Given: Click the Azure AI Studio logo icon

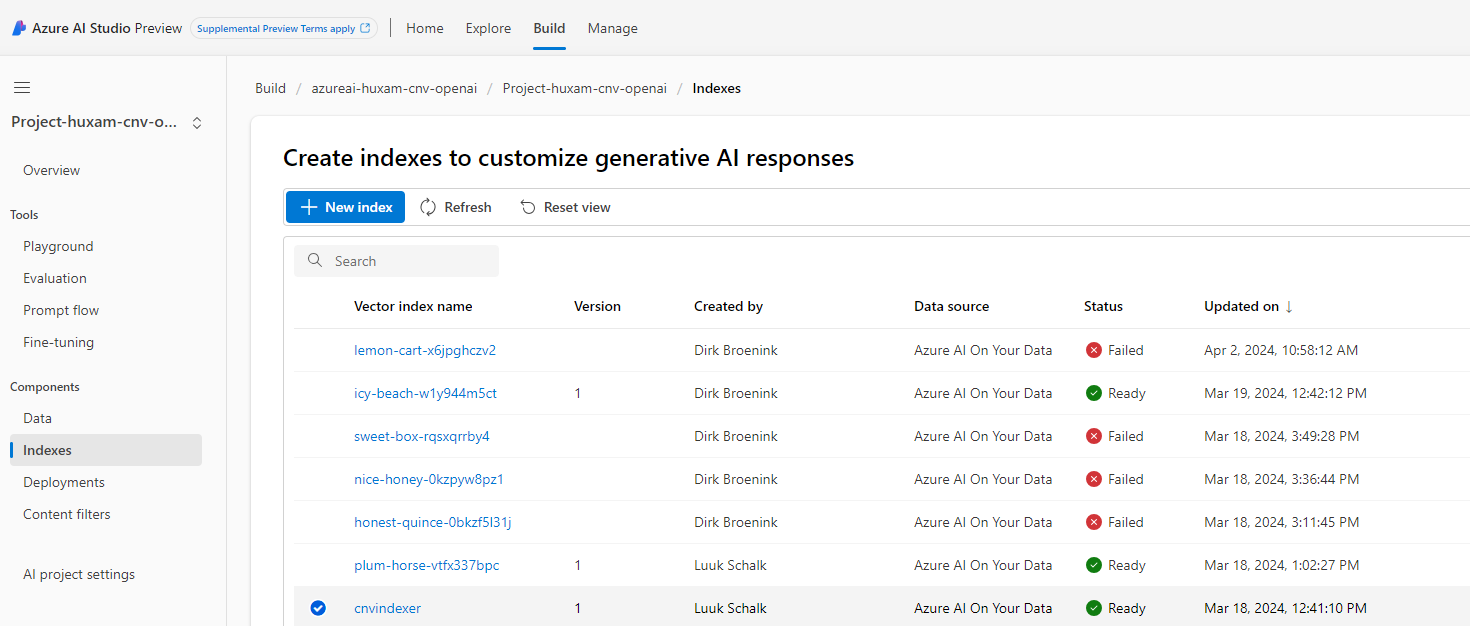Looking at the screenshot, I should (19, 28).
